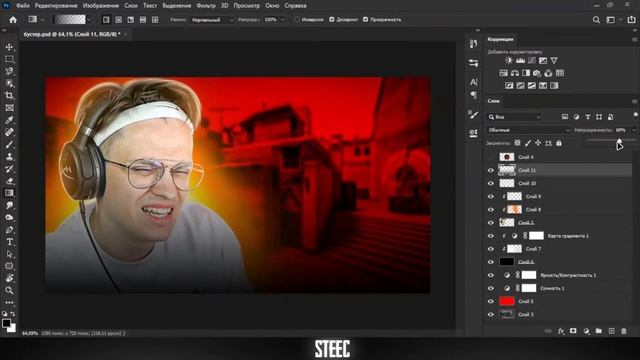Select the Crop tool
Image resolution: width=640 pixels, height=360 pixels.
(x=9, y=96)
